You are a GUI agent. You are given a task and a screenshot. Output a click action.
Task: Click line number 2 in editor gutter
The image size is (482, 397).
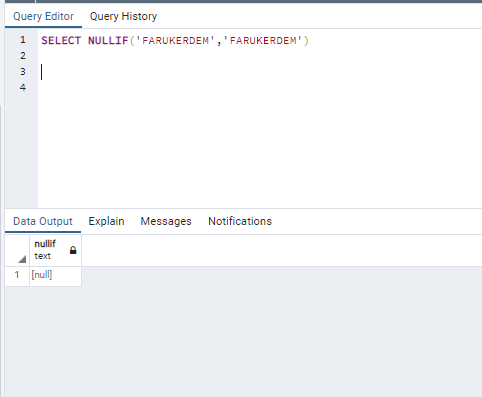pos(23,56)
